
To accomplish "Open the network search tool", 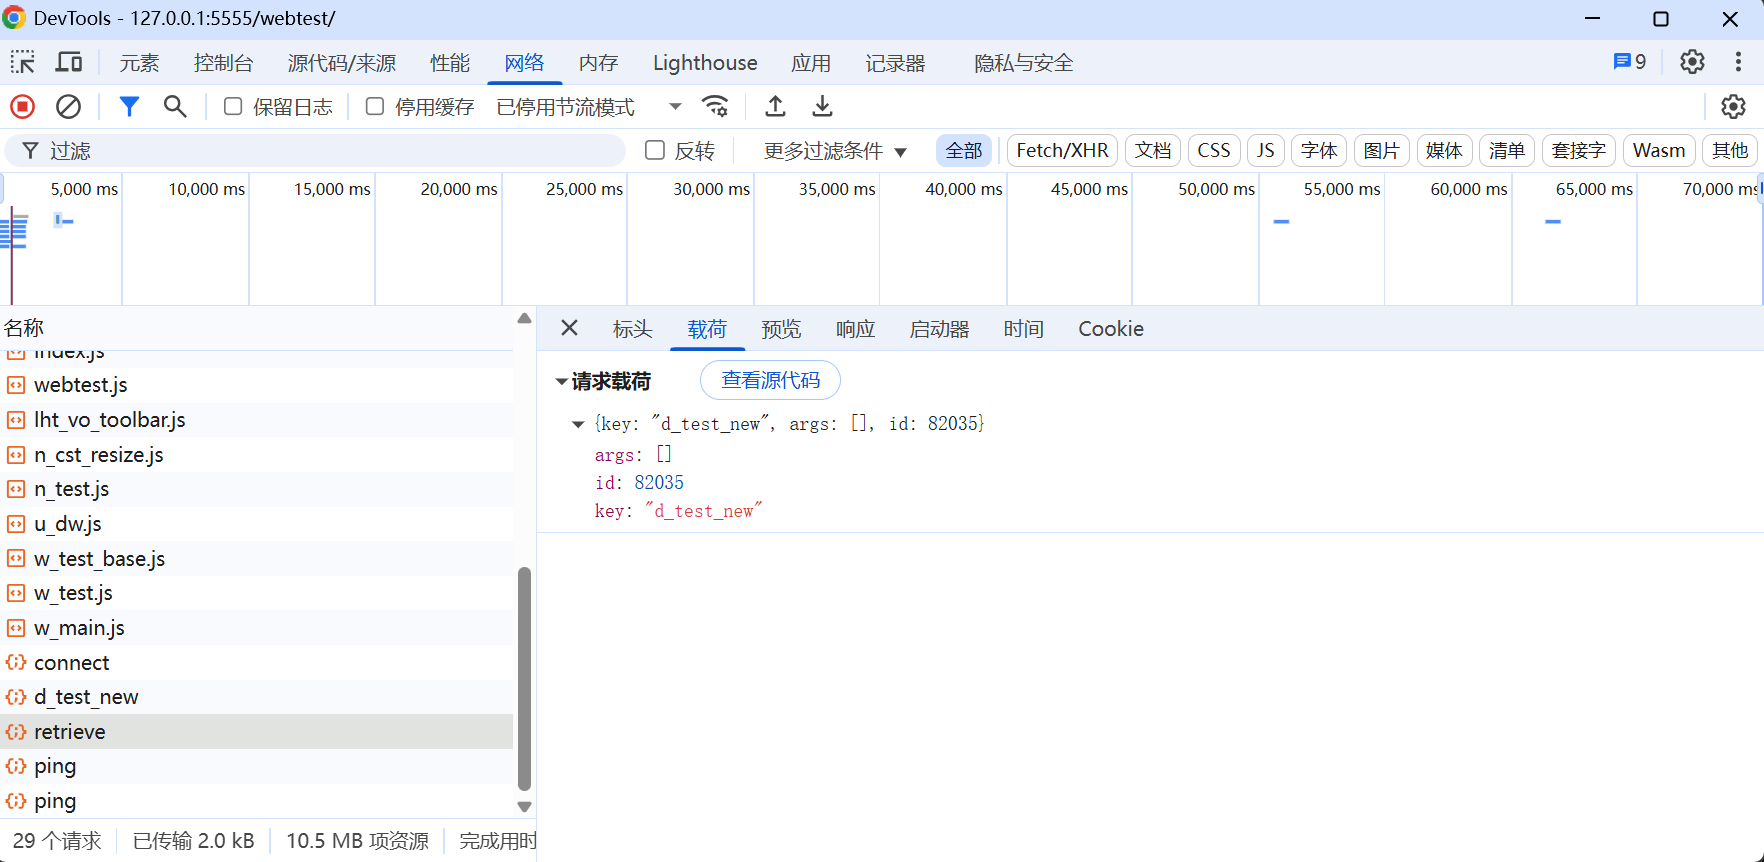I will tap(175, 106).
